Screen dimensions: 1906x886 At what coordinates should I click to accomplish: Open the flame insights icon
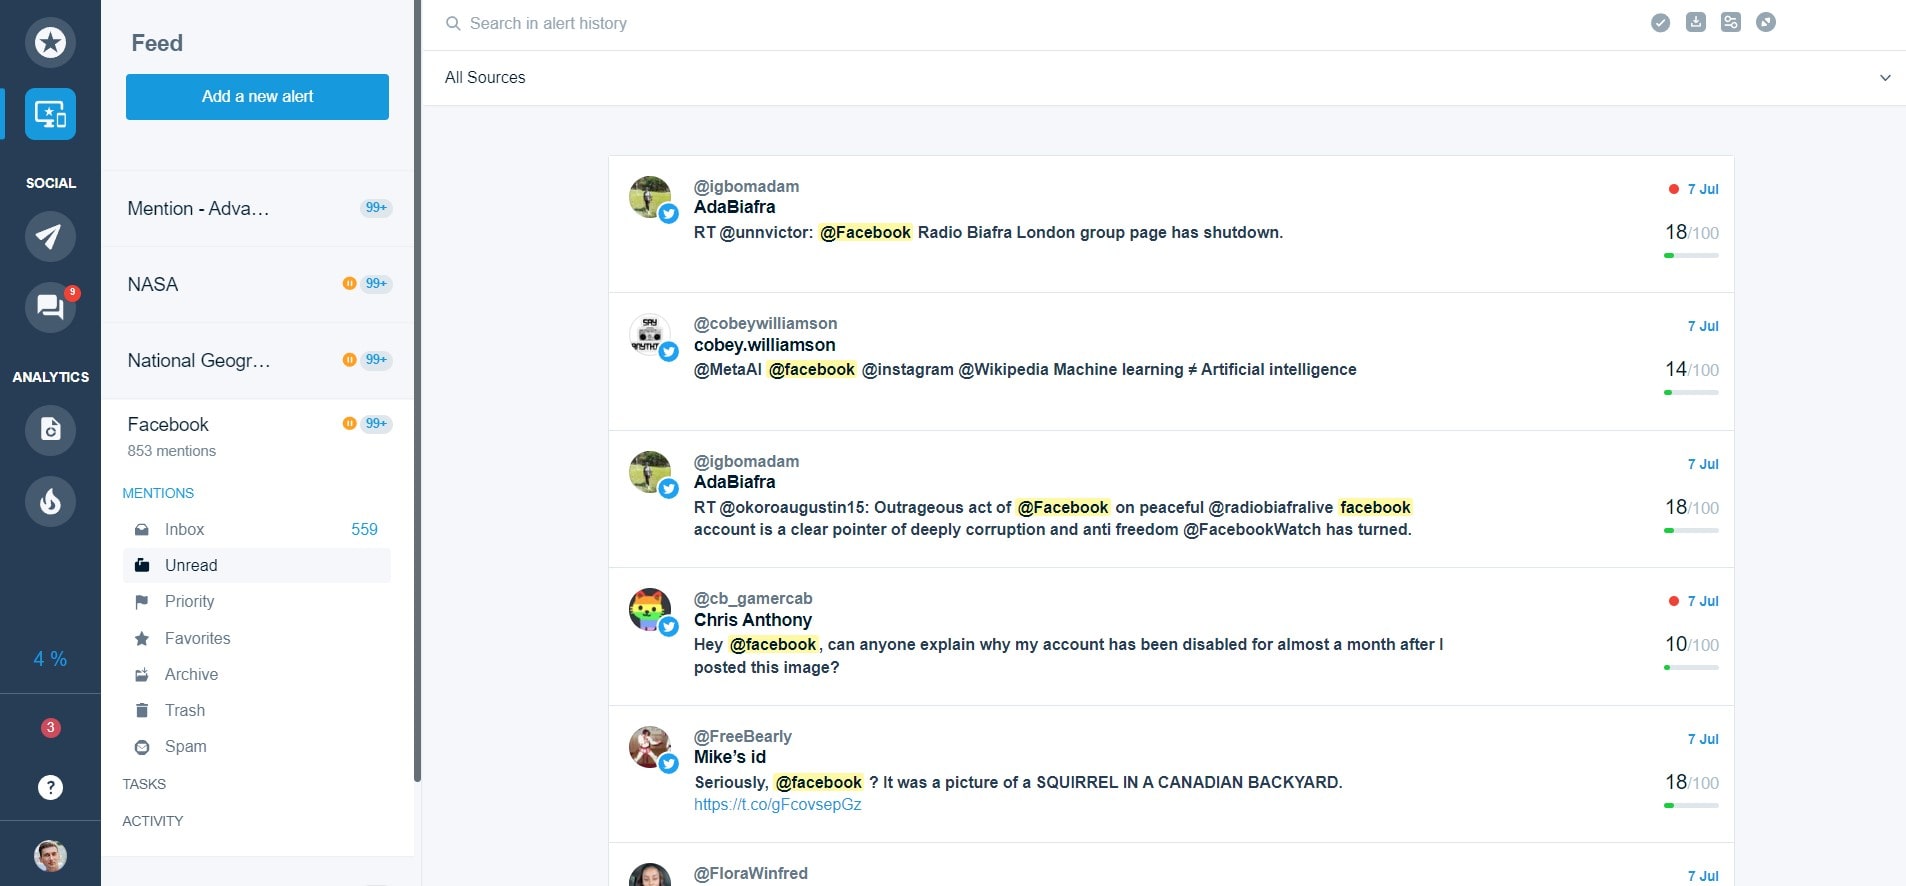point(50,501)
